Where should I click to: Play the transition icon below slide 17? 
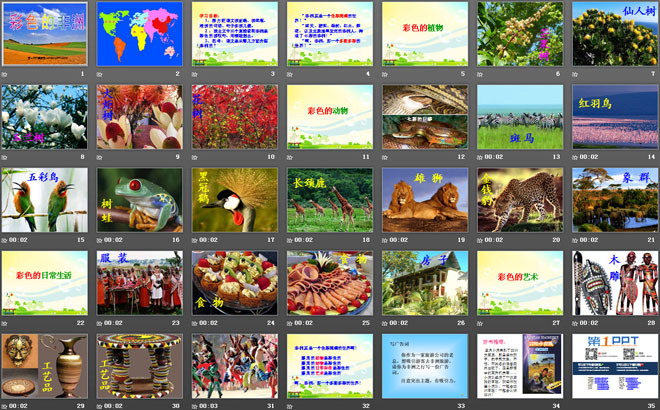195,239
